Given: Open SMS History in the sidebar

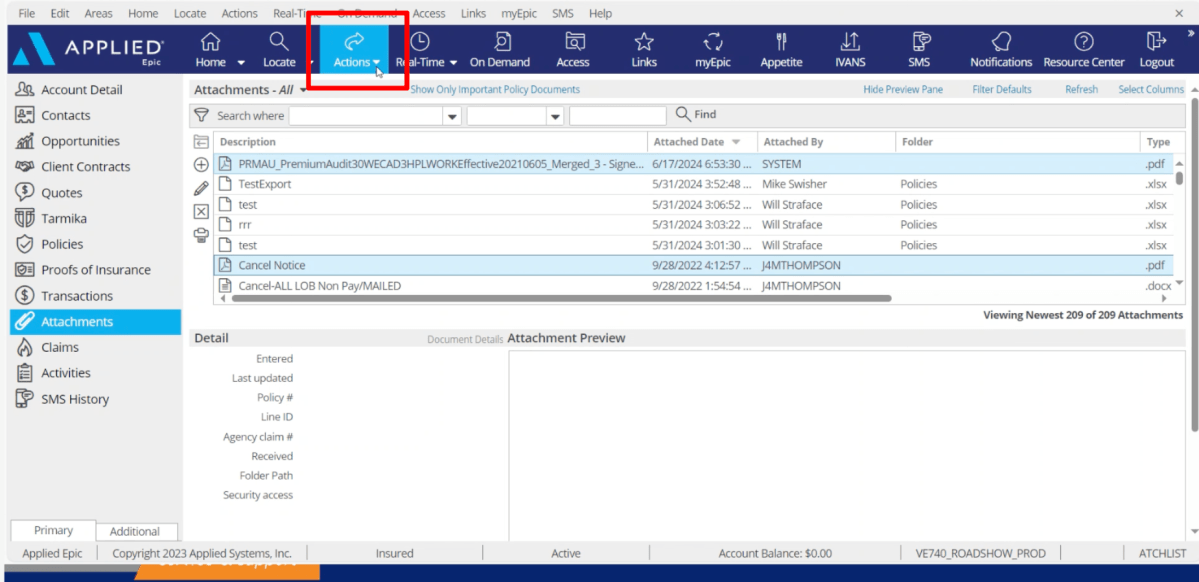Looking at the screenshot, I should (75, 399).
